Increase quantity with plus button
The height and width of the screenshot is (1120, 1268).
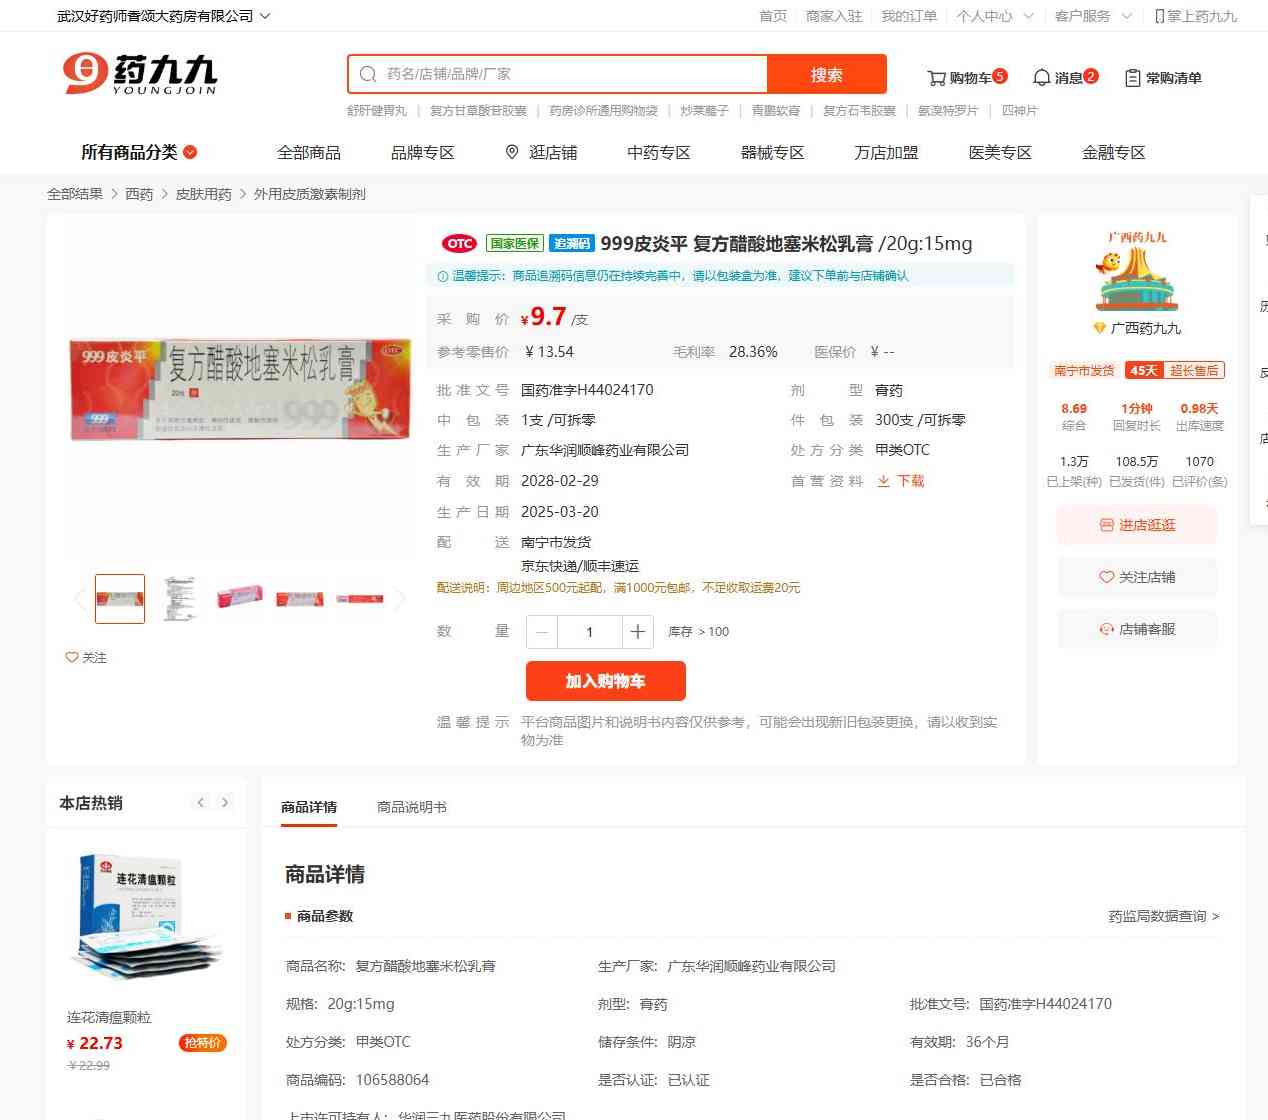(638, 632)
